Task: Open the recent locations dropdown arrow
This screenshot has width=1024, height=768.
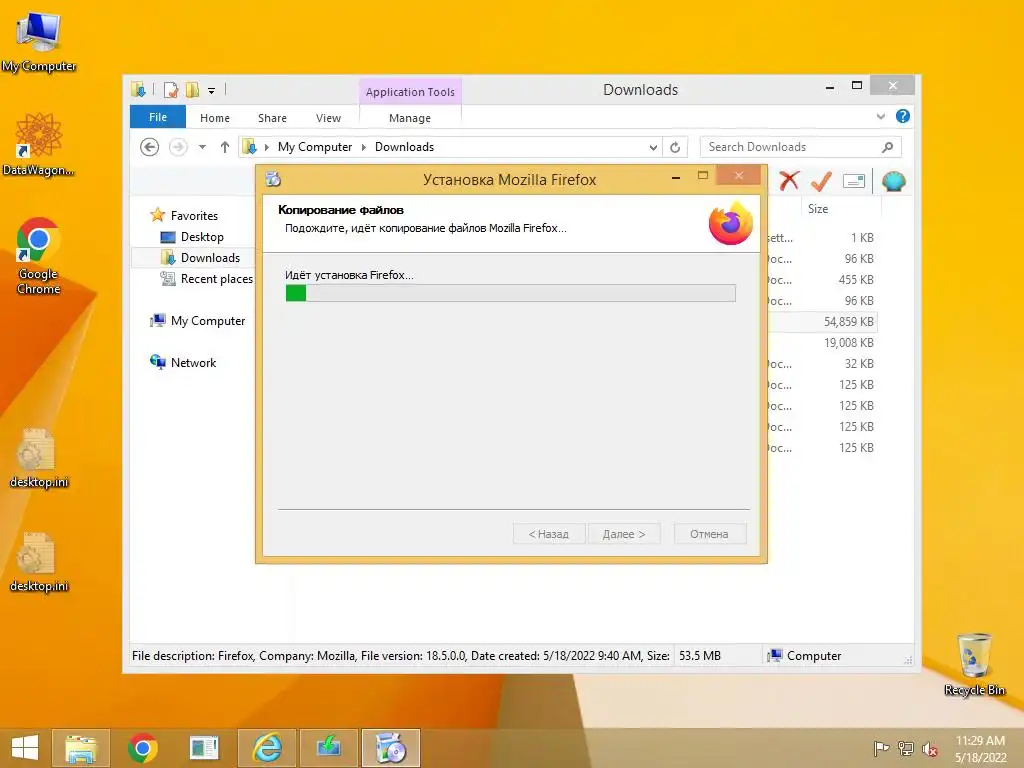Action: coord(202,147)
